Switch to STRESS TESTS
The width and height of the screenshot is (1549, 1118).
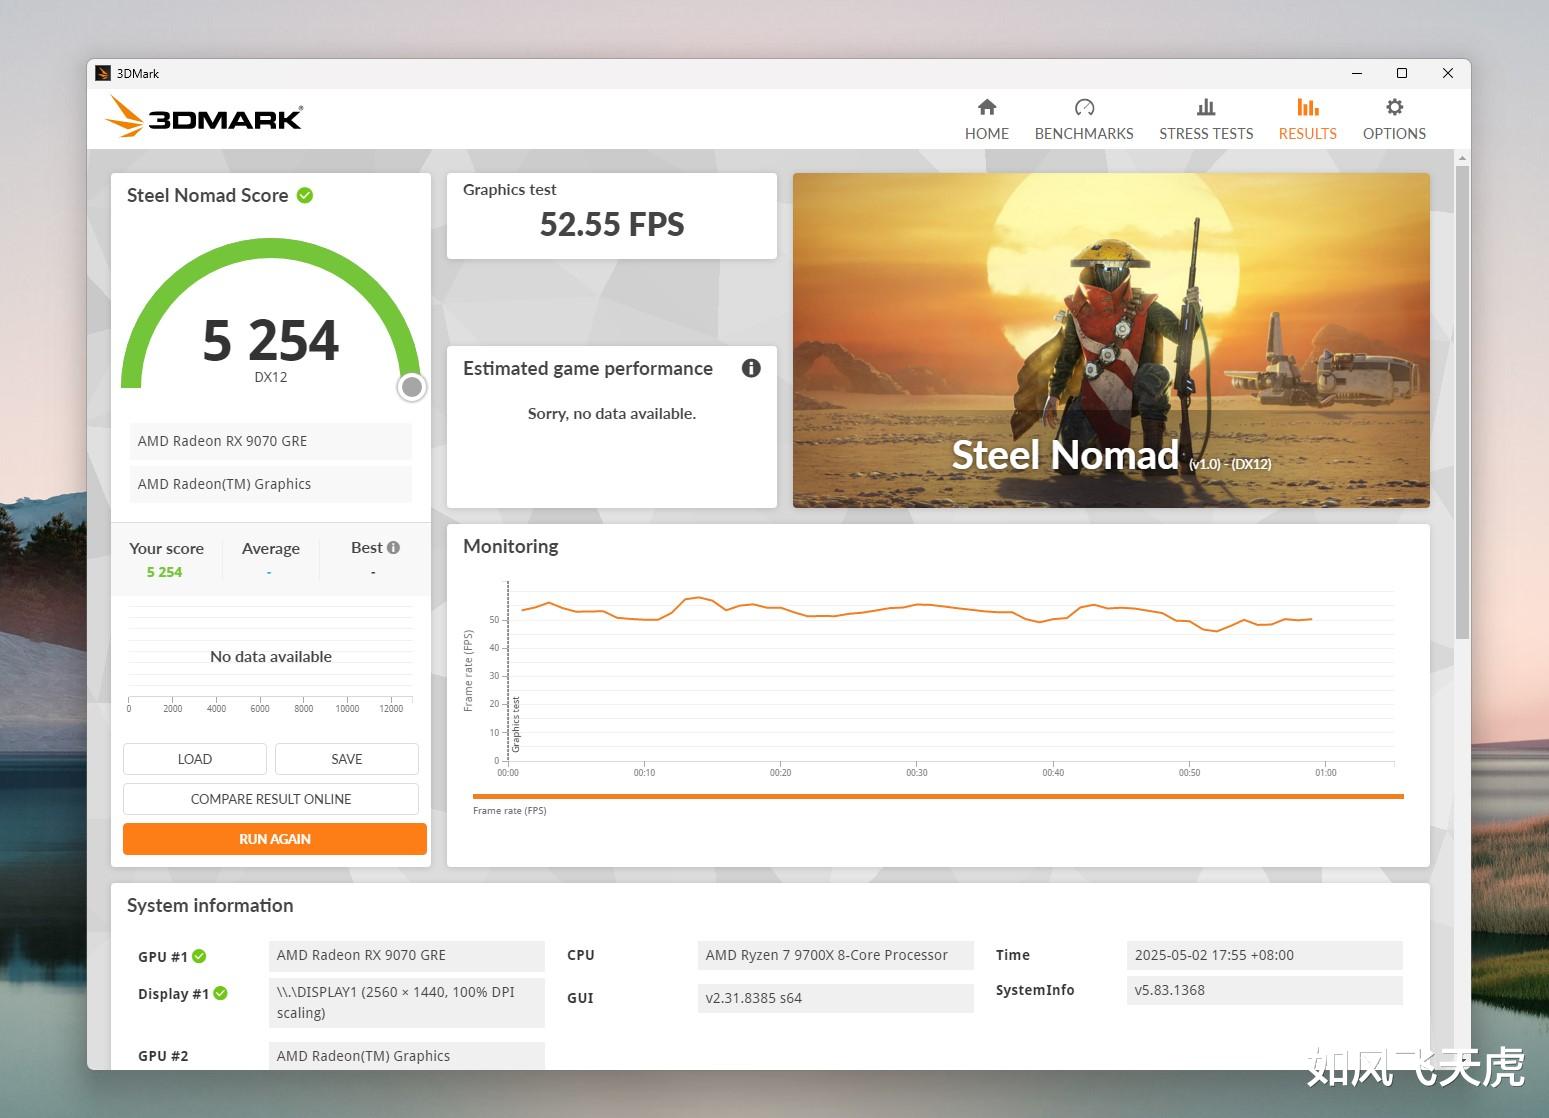1206,119
